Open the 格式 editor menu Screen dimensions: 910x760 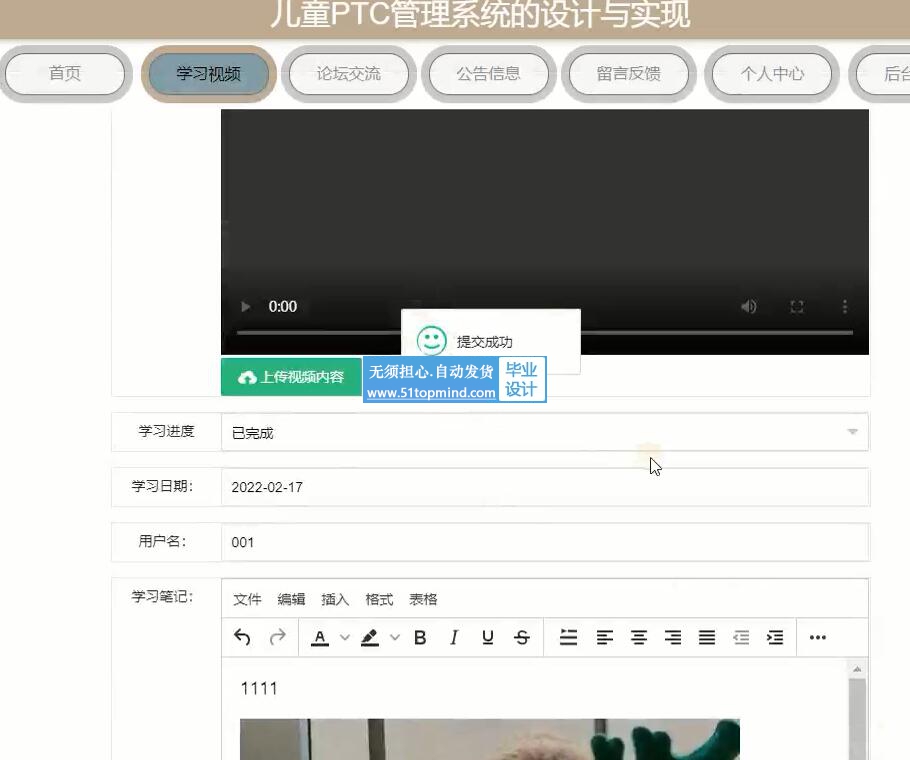tap(380, 599)
